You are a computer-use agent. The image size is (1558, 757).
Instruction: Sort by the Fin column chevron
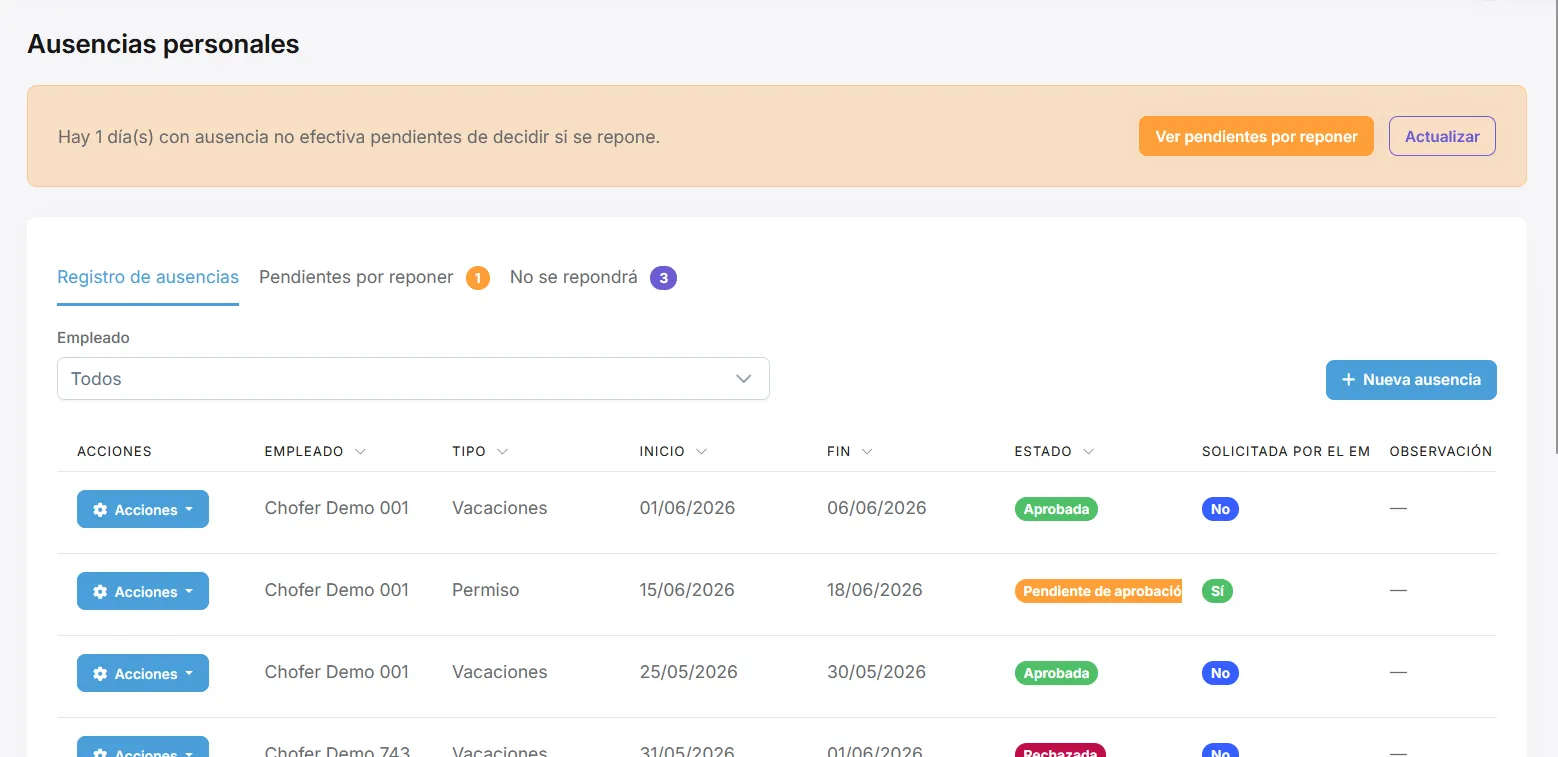(x=866, y=452)
